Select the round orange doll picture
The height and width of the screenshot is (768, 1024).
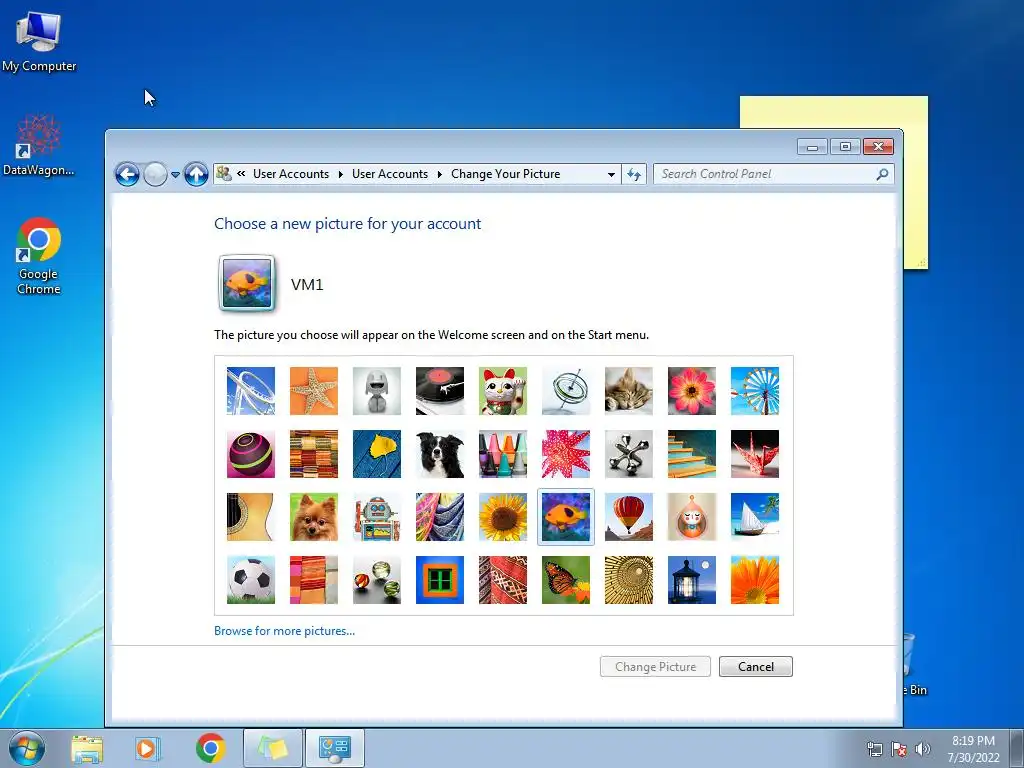692,517
